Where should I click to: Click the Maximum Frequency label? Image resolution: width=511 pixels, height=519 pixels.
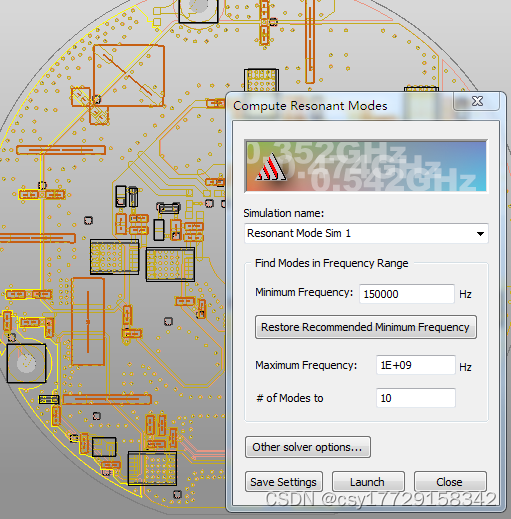tap(306, 365)
